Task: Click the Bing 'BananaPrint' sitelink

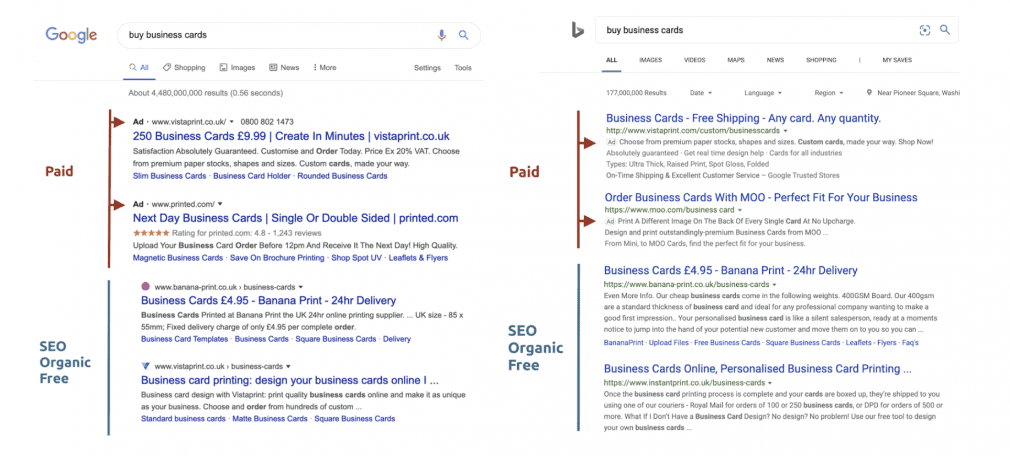Action: tap(624, 343)
